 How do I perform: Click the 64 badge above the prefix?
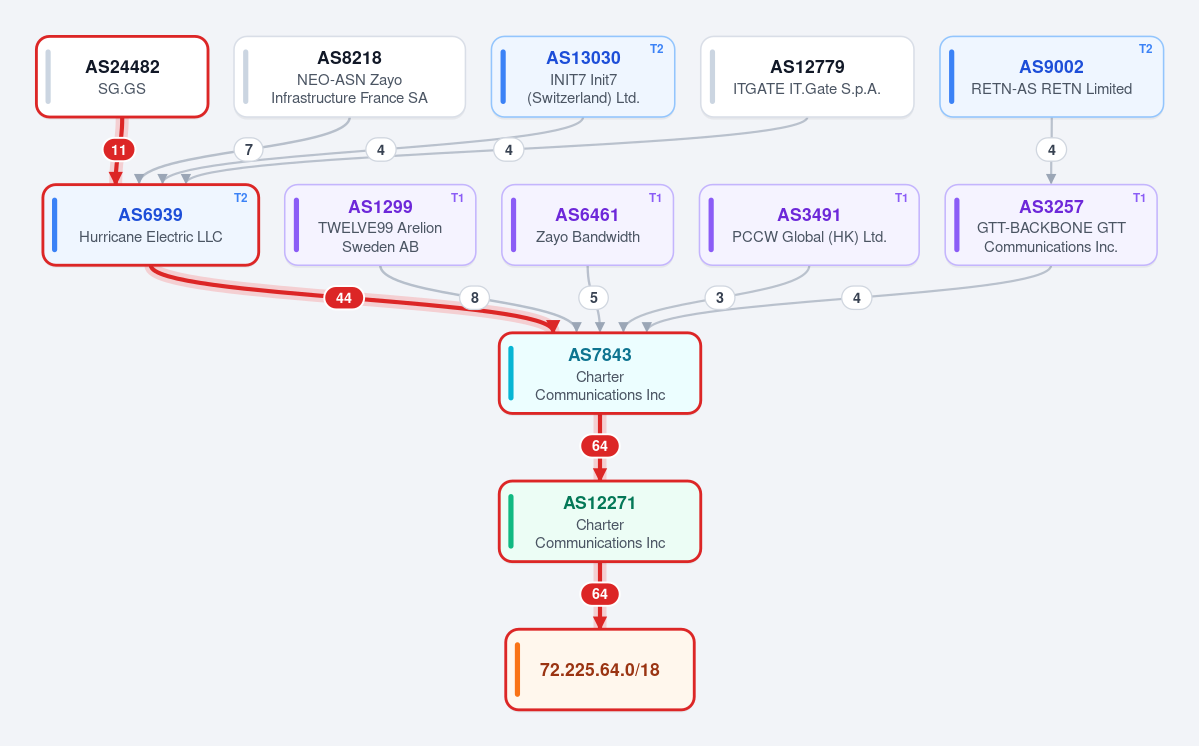(600, 594)
